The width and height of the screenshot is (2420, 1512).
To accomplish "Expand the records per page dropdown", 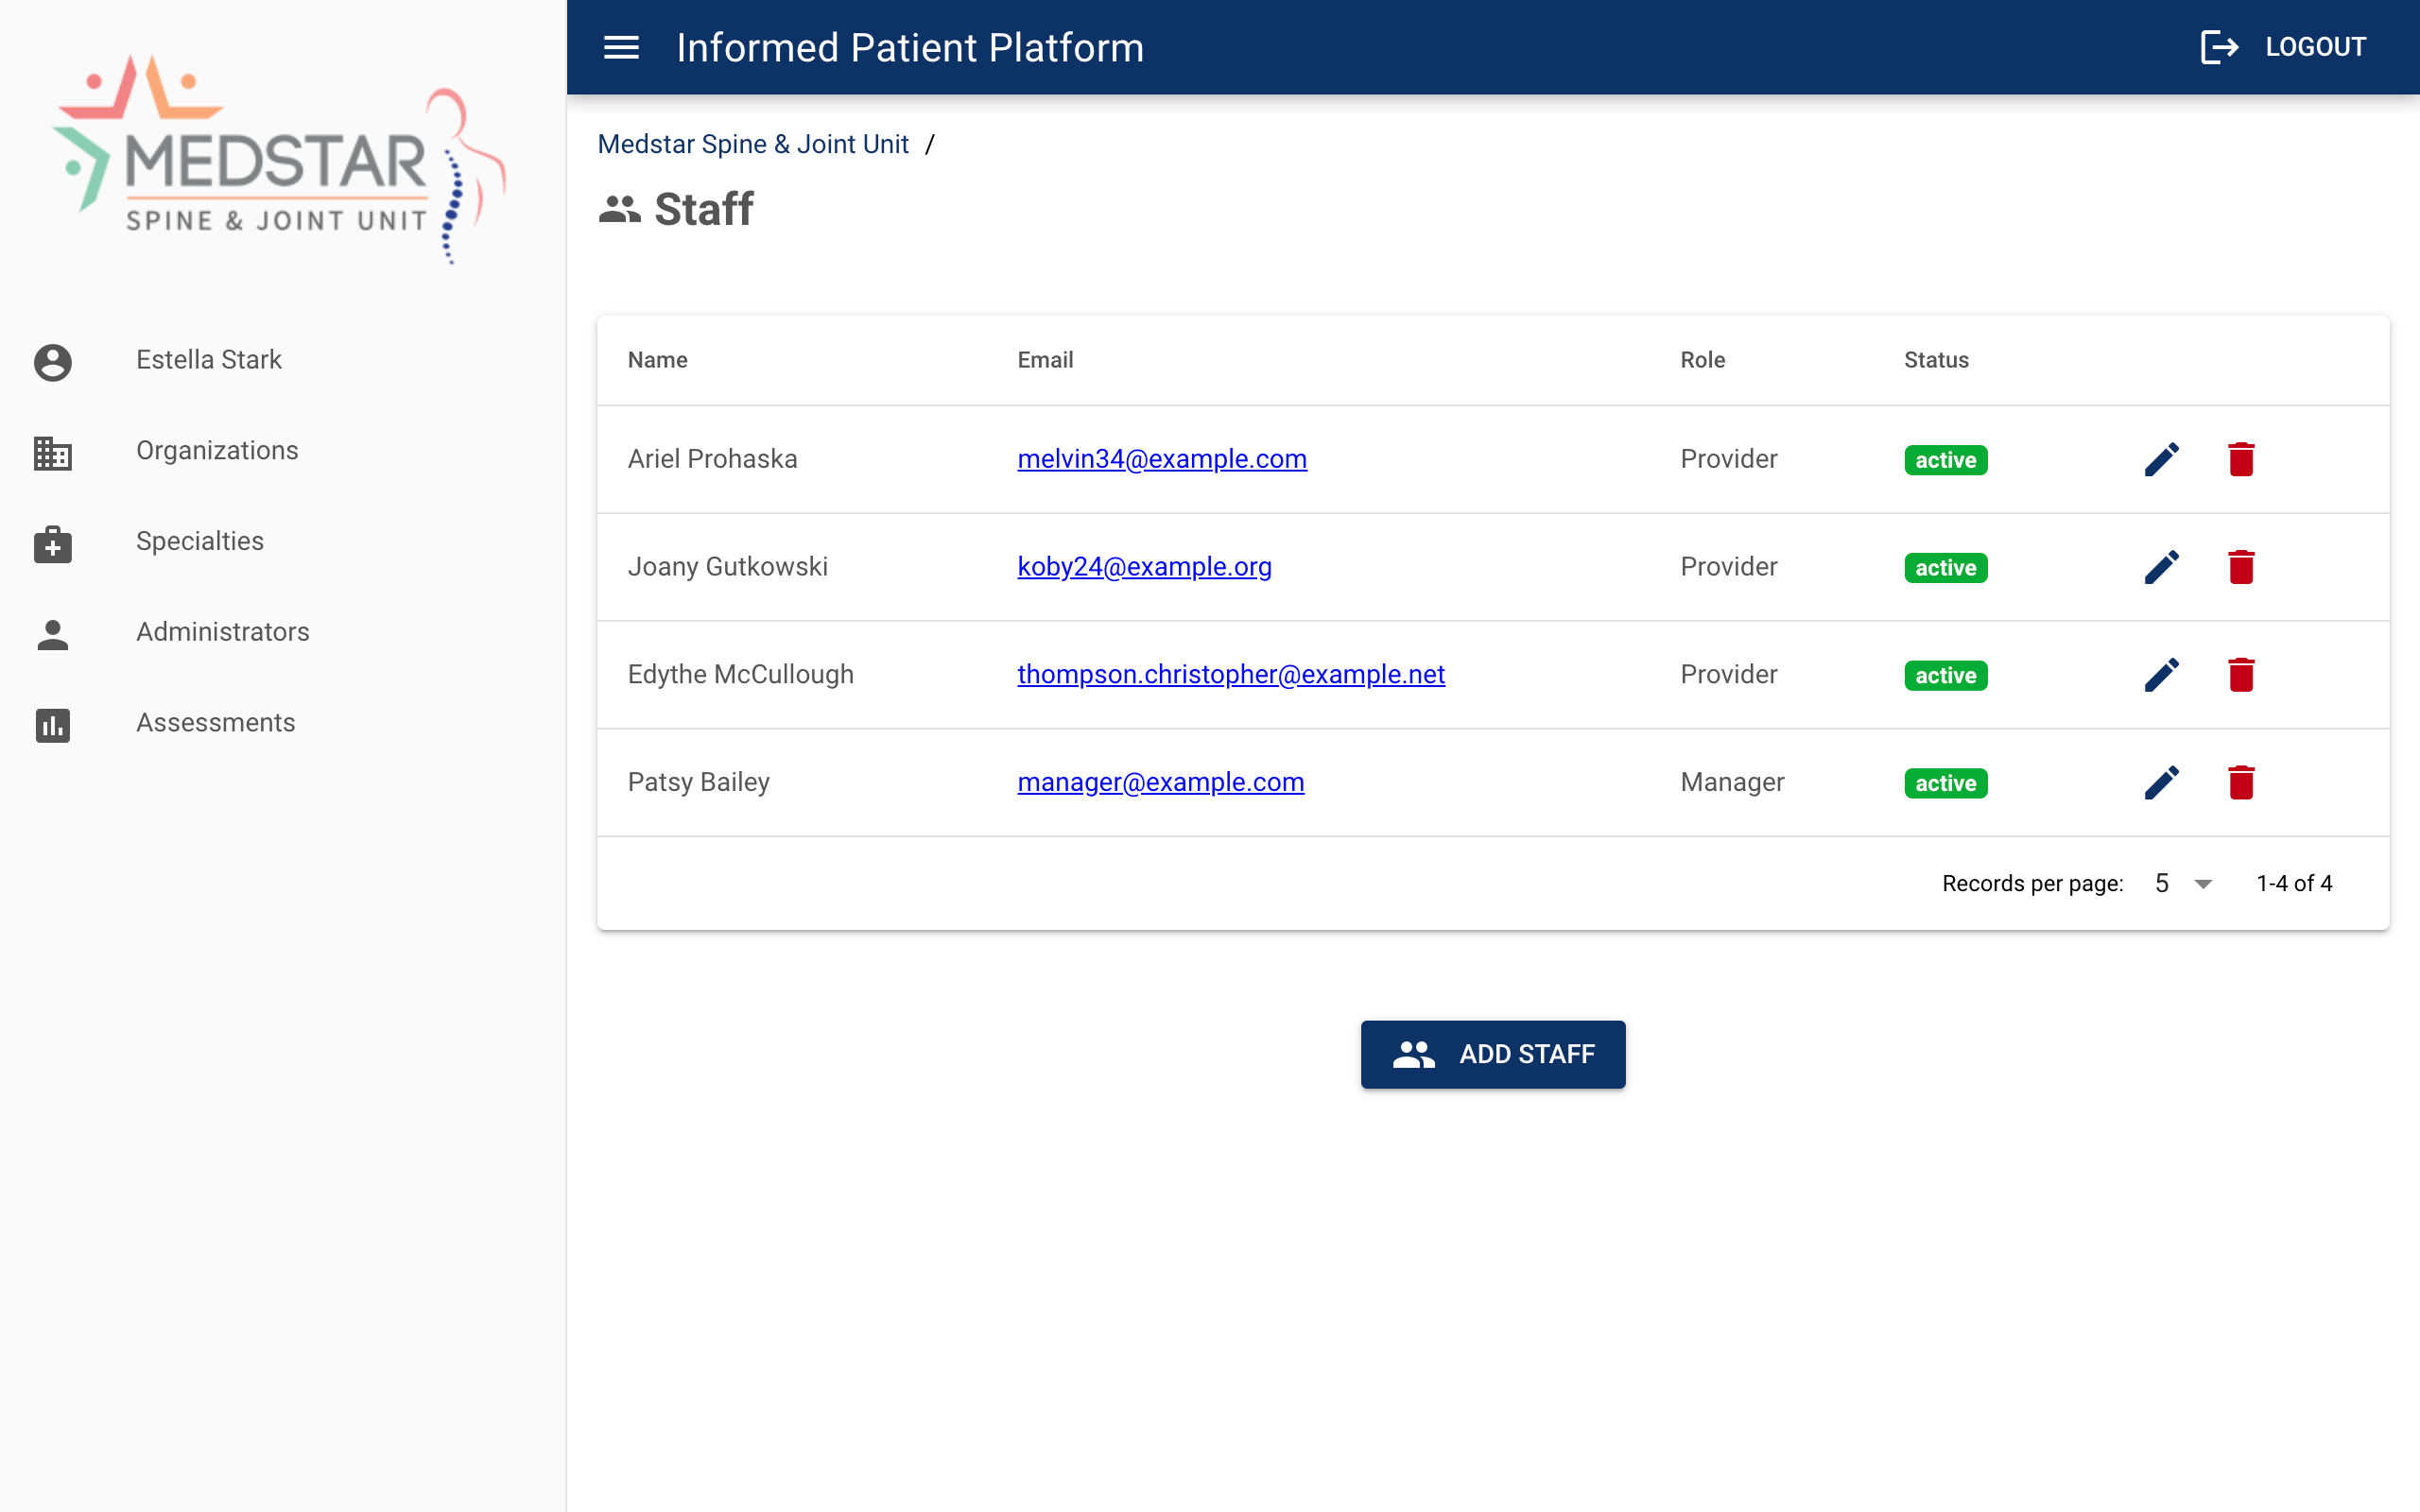I will click(2184, 883).
